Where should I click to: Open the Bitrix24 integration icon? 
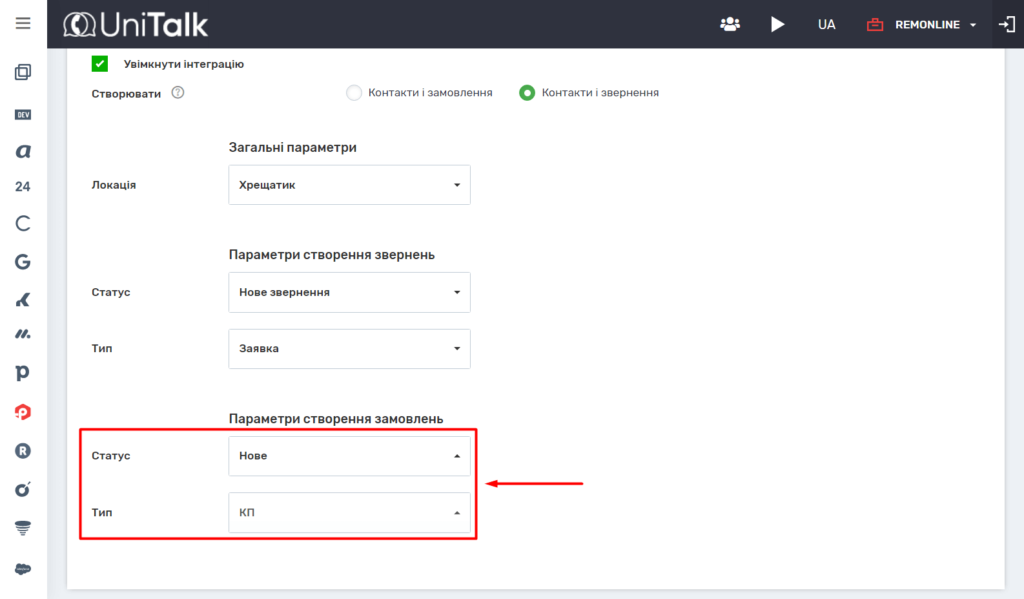pos(23,186)
